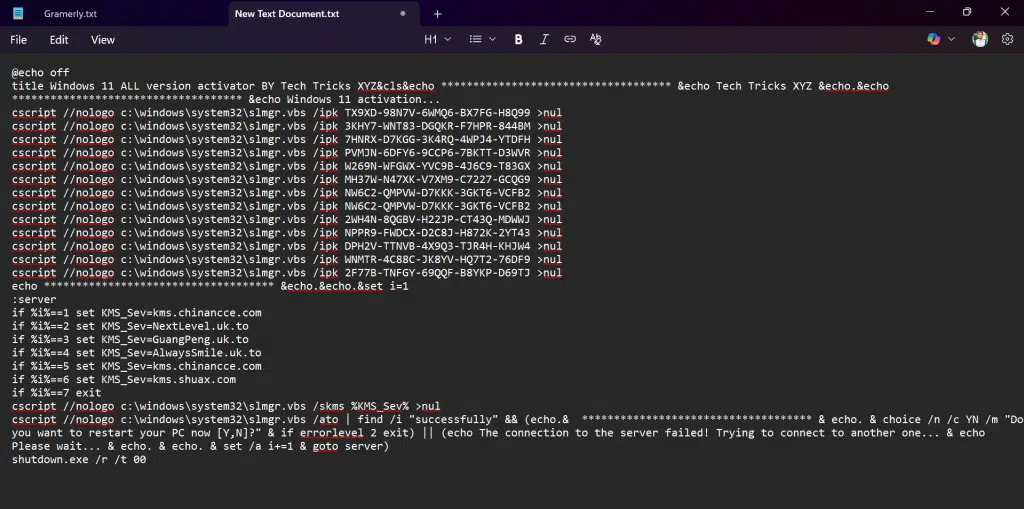The image size is (1024, 509).
Task: Open the File menu
Action: tap(18, 40)
